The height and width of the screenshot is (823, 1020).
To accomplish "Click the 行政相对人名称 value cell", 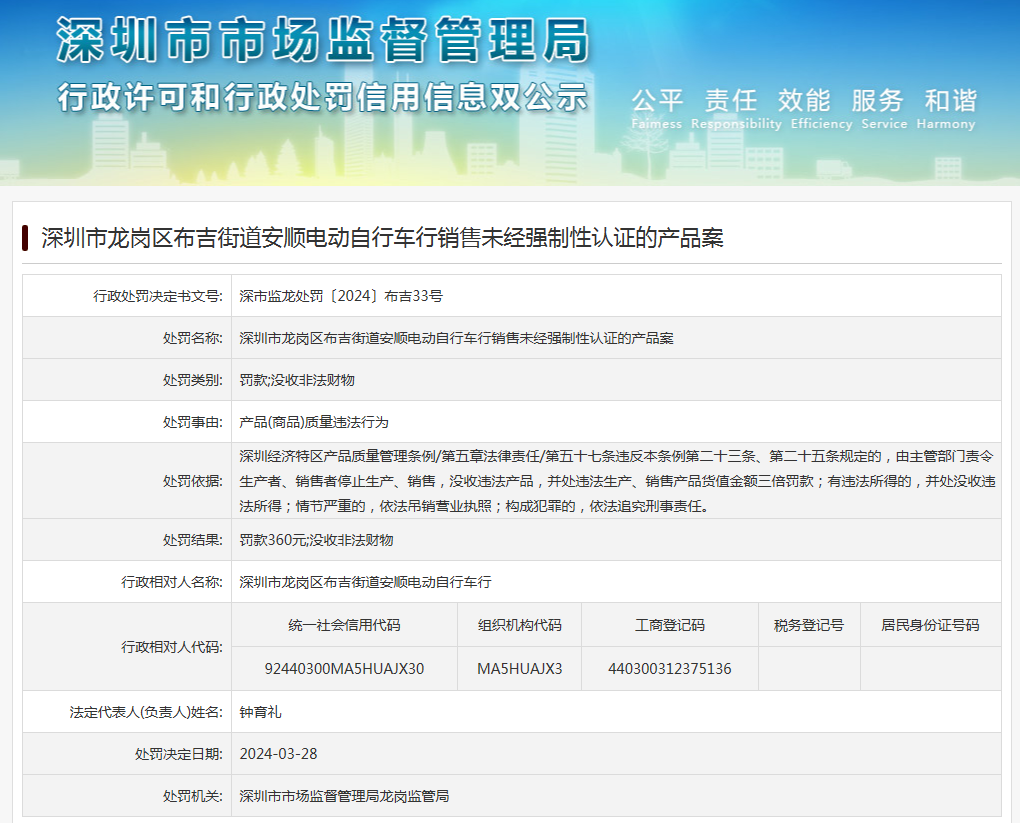I will click(x=365, y=582).
